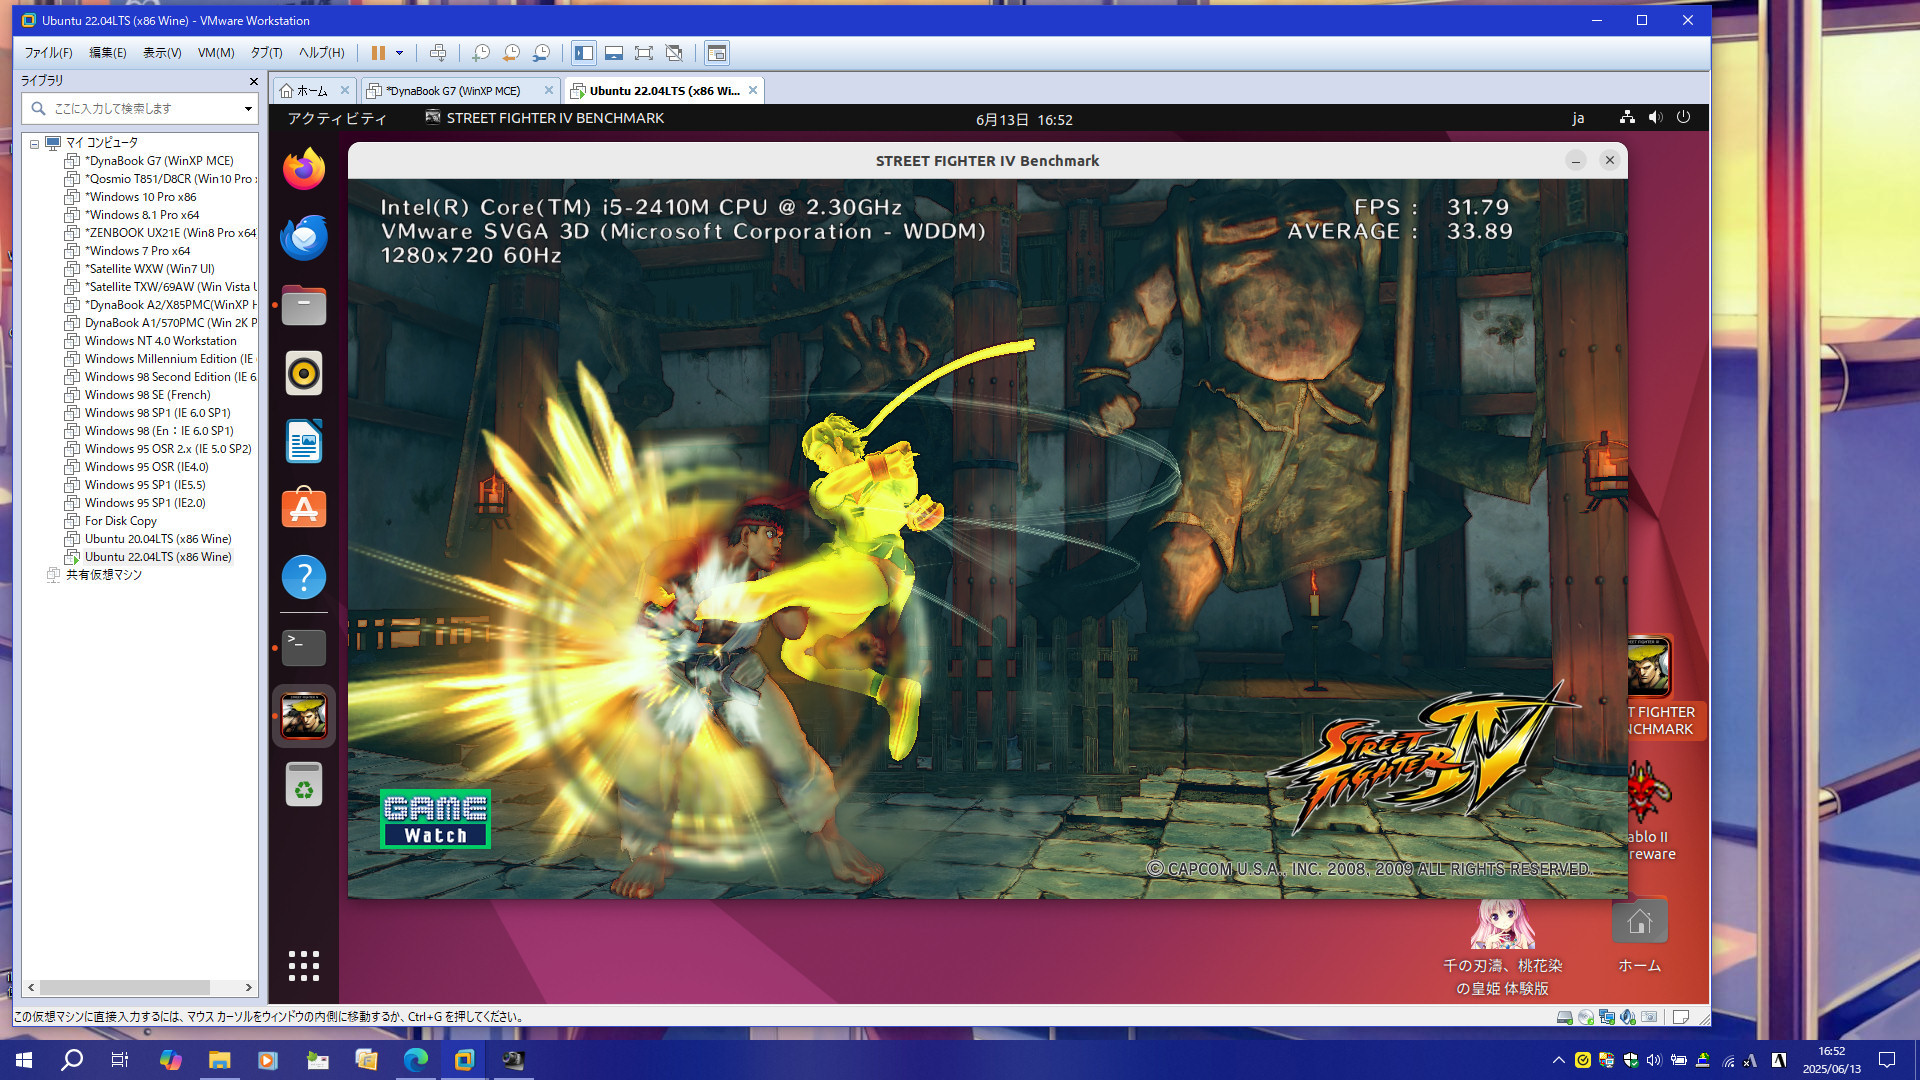Click the Ubuntu volume indicator icon
The width and height of the screenshot is (1920, 1080).
coord(1656,117)
